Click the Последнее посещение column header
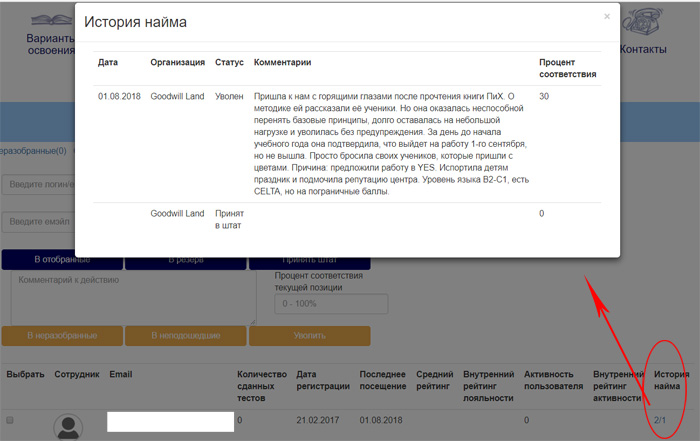Image resolution: width=700 pixels, height=441 pixels. click(383, 386)
